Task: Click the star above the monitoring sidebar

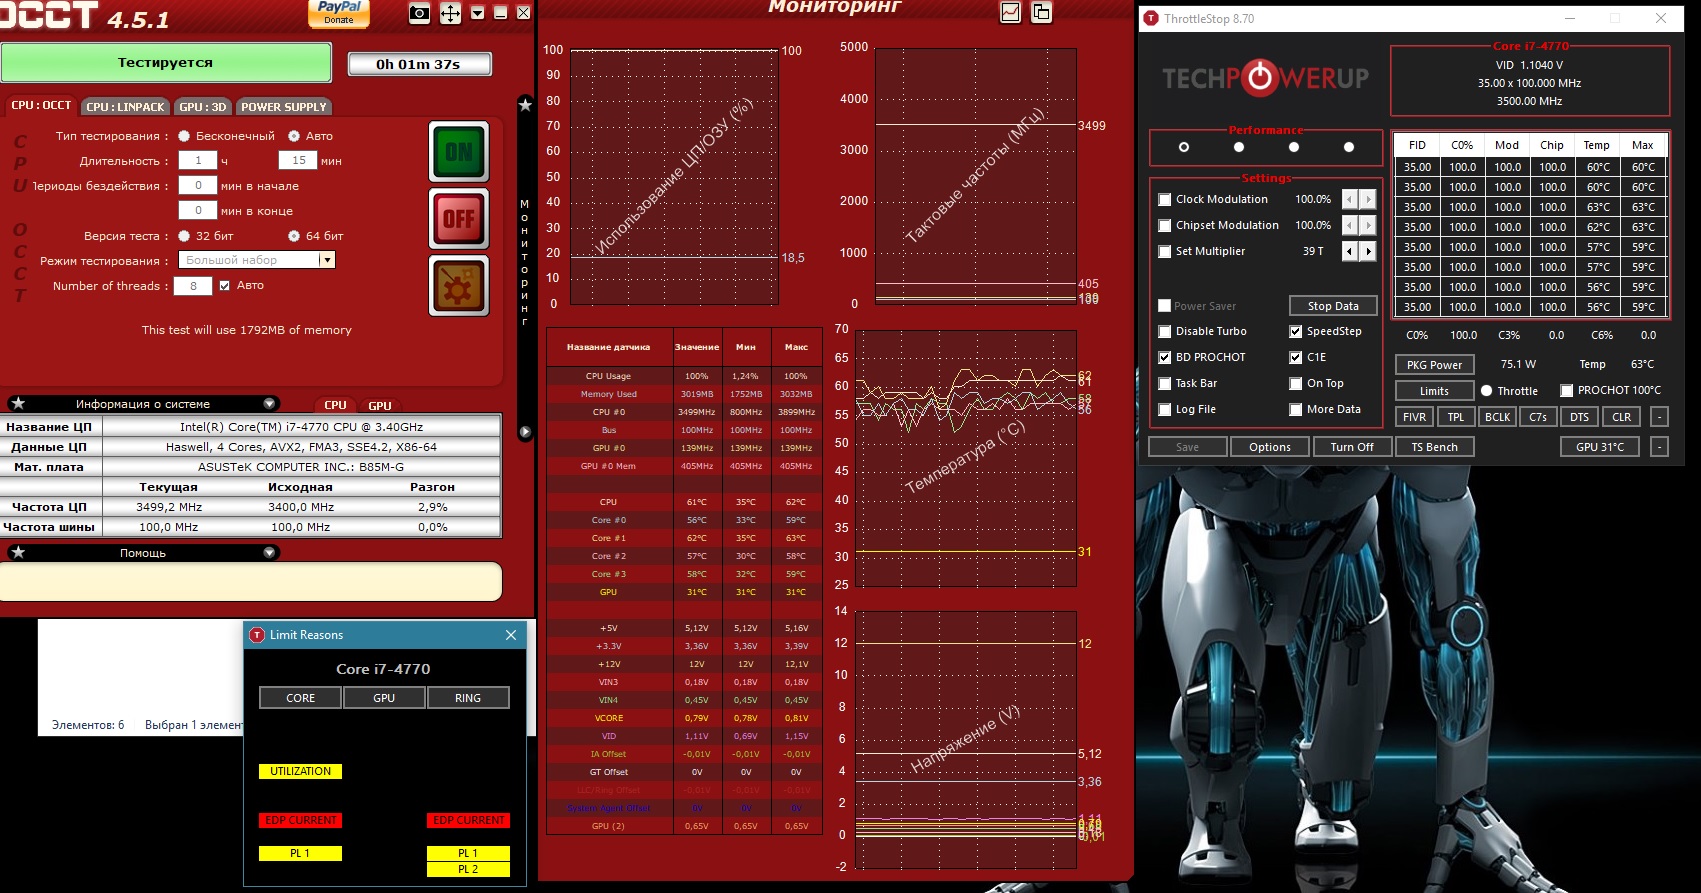Action: [525, 104]
